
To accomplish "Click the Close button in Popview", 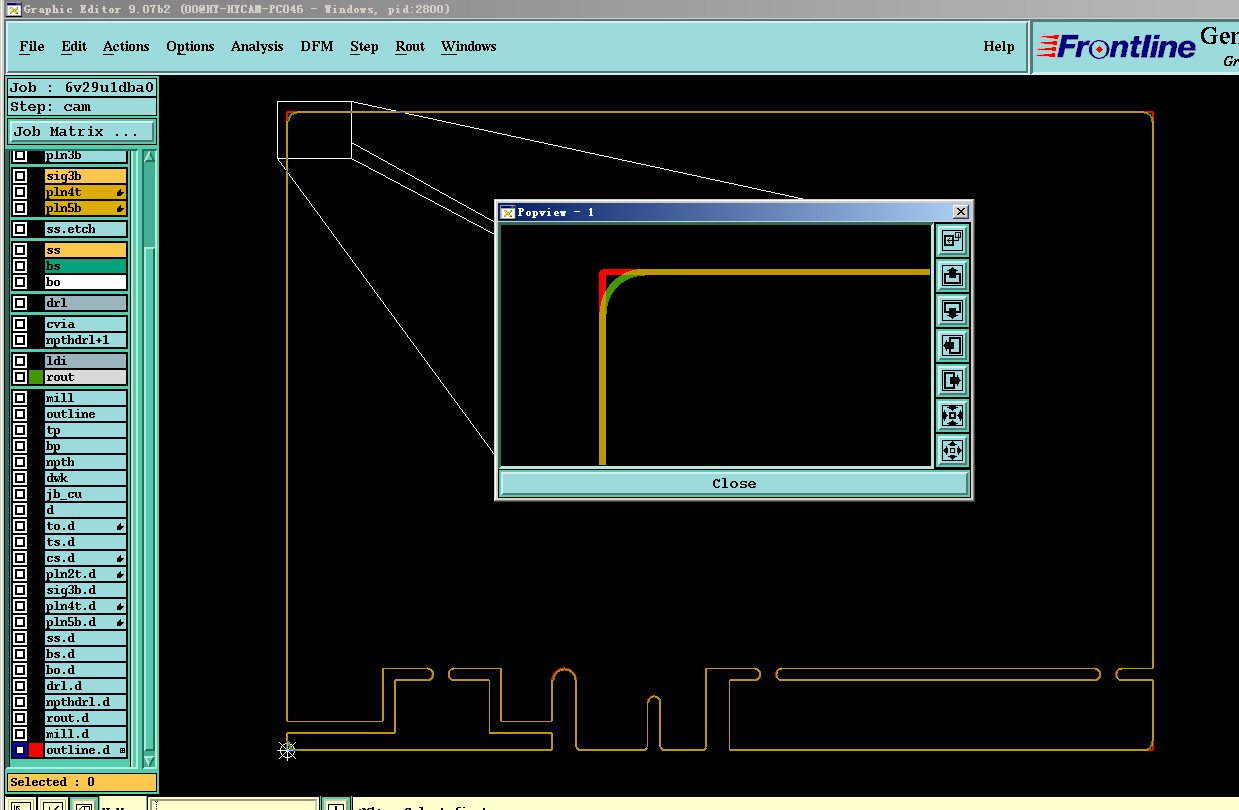I will [734, 483].
